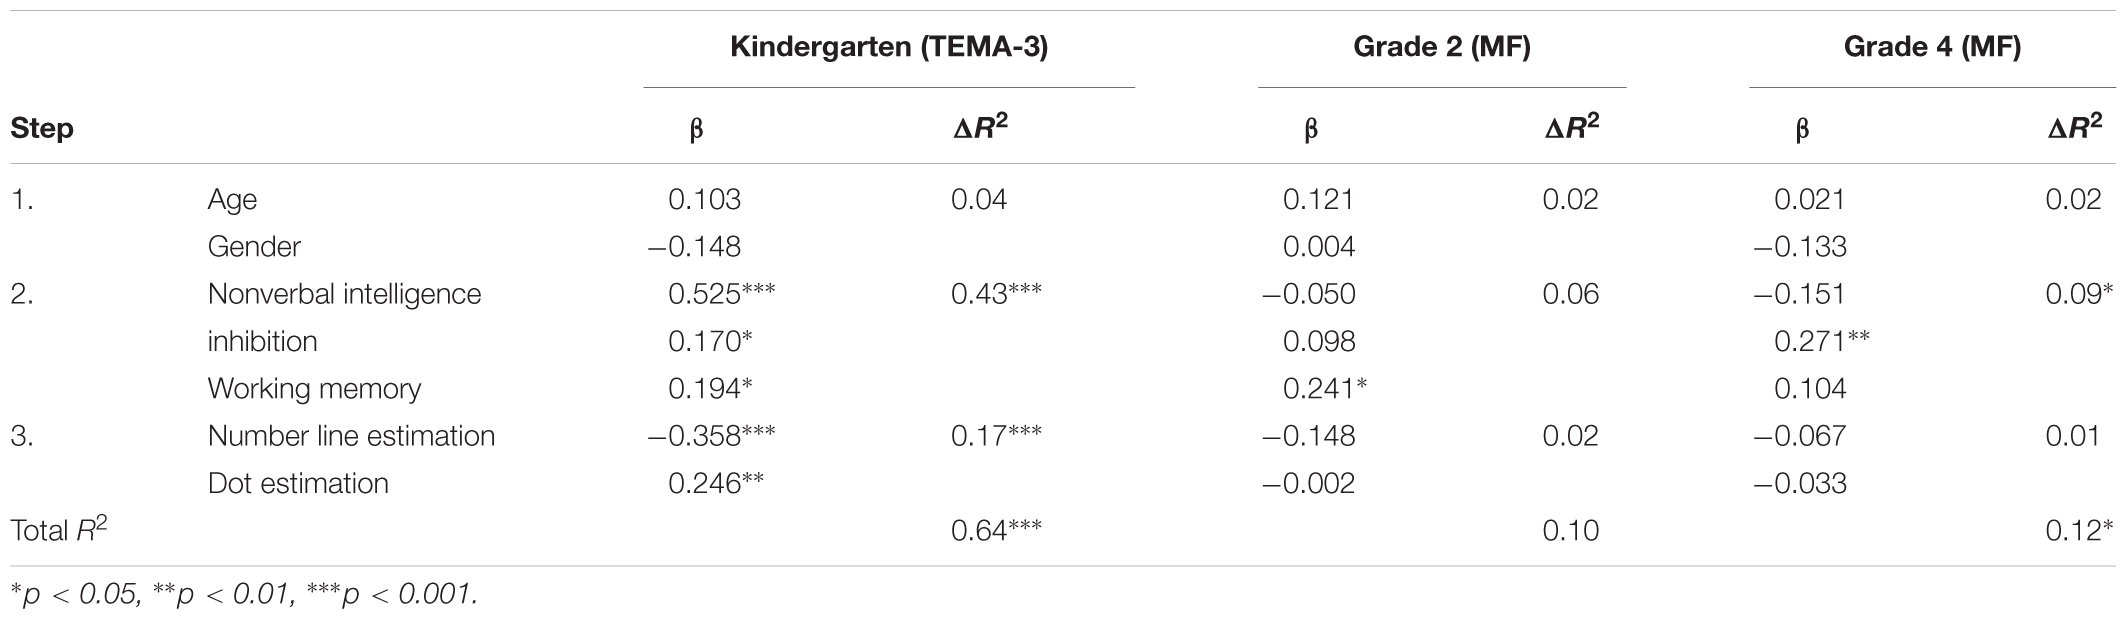Select the Total R² row label
The image size is (2128, 620).
[x=58, y=528]
